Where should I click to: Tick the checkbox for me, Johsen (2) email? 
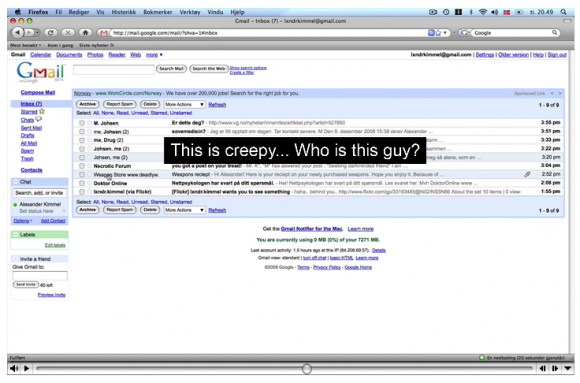(x=82, y=131)
